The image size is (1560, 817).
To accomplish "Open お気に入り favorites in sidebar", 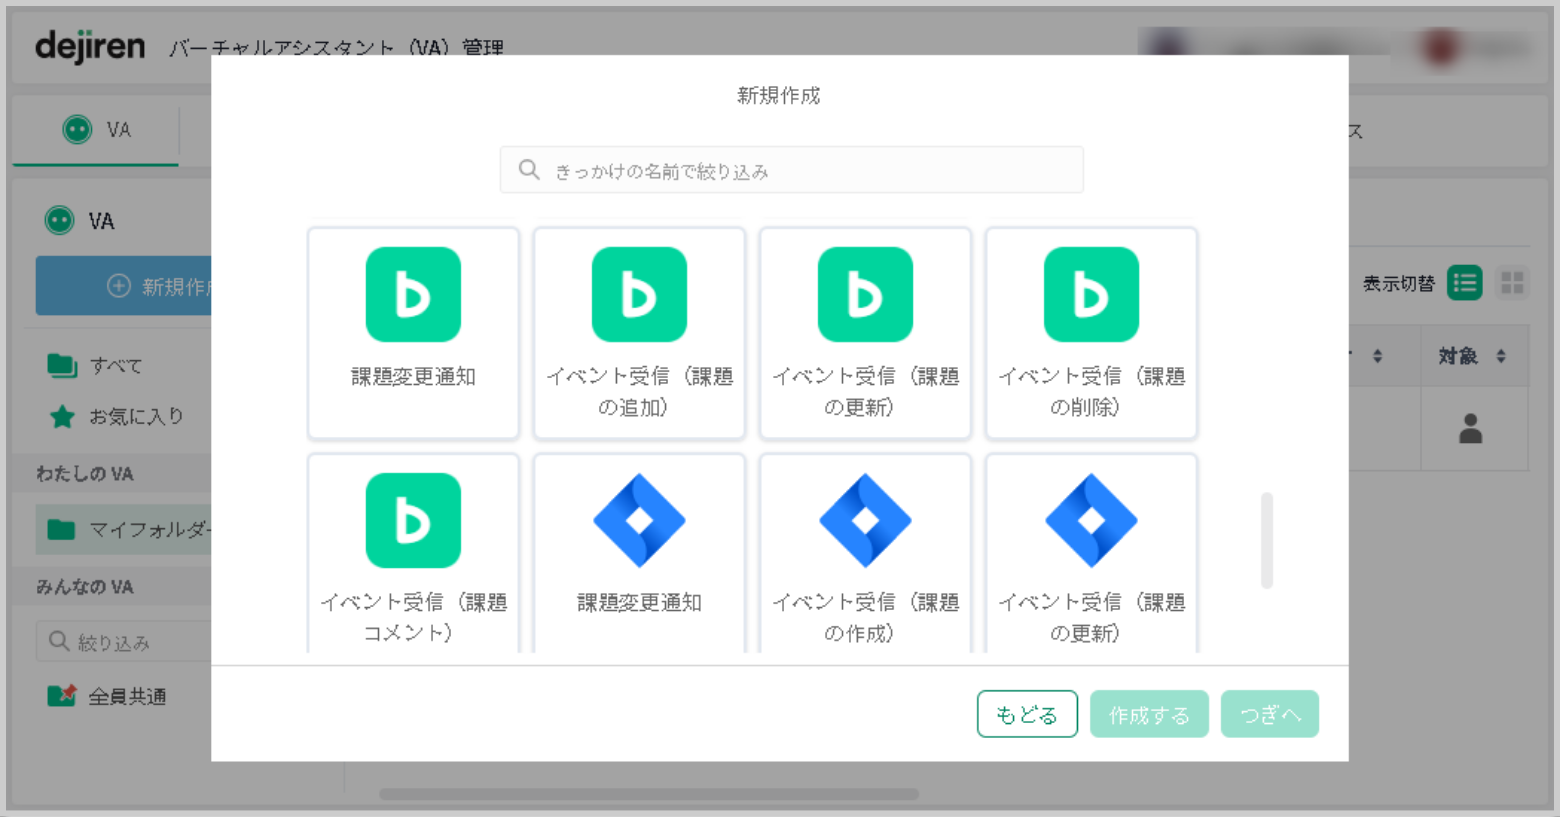I will (x=116, y=416).
